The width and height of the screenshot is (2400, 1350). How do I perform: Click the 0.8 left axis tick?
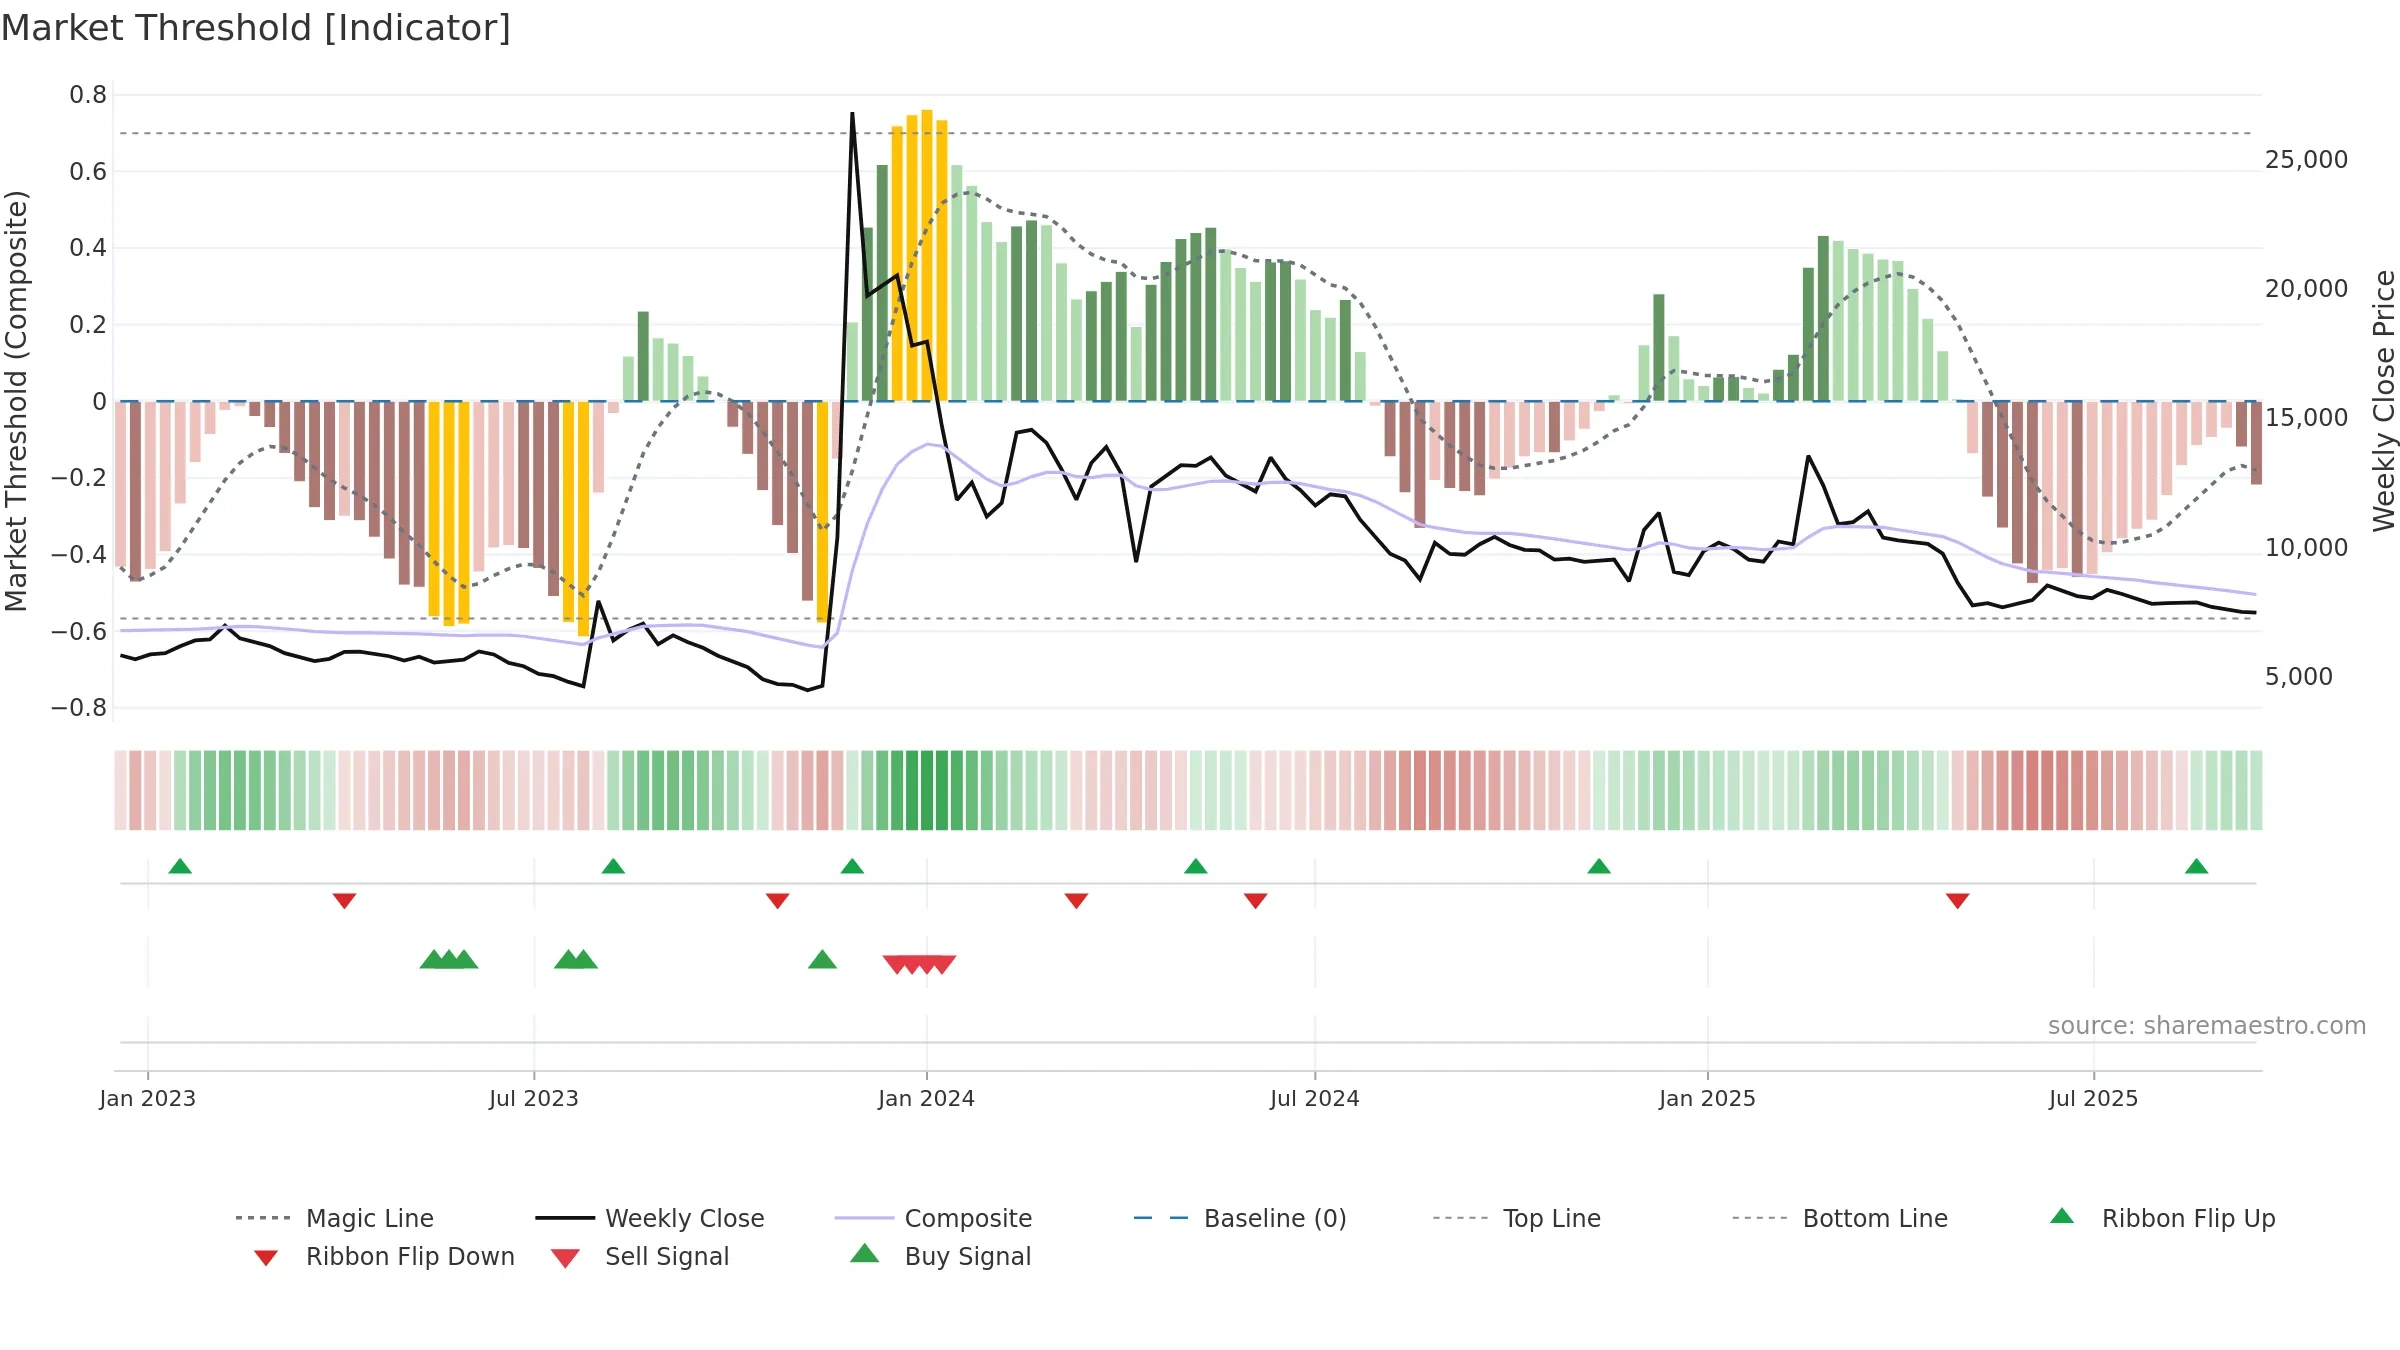[88, 95]
